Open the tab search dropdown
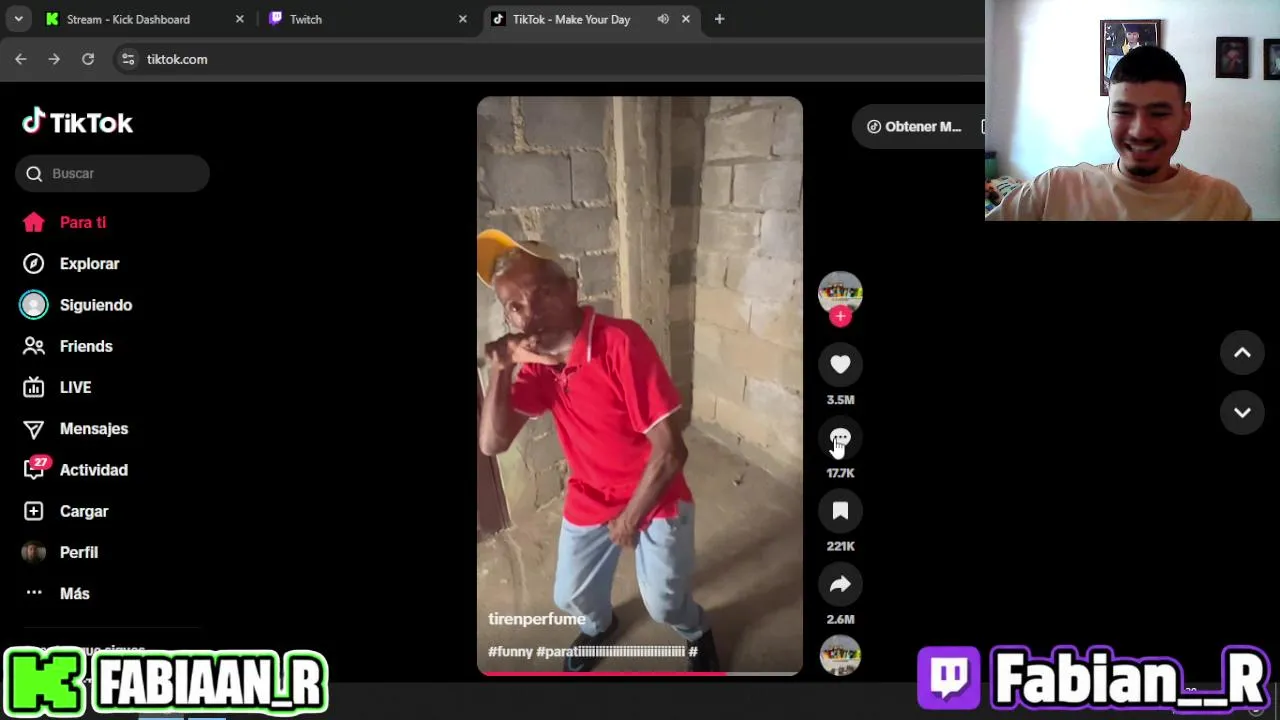This screenshot has width=1280, height=720. (18, 19)
